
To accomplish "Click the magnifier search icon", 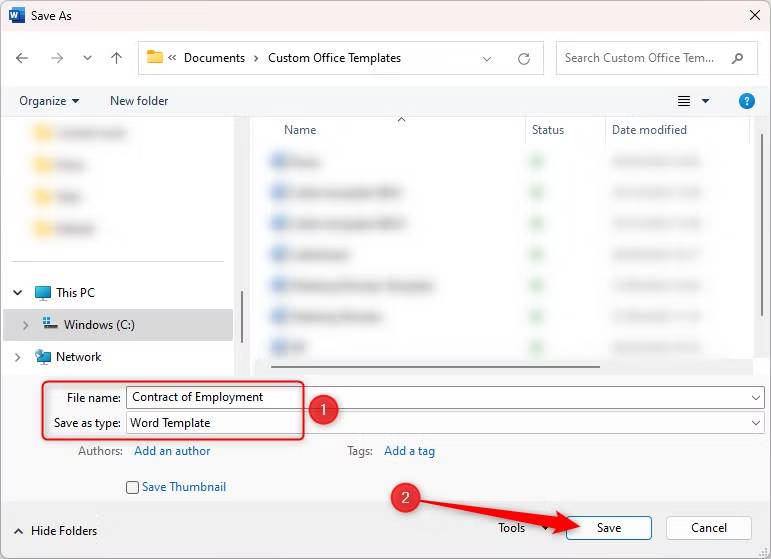I will click(737, 59).
